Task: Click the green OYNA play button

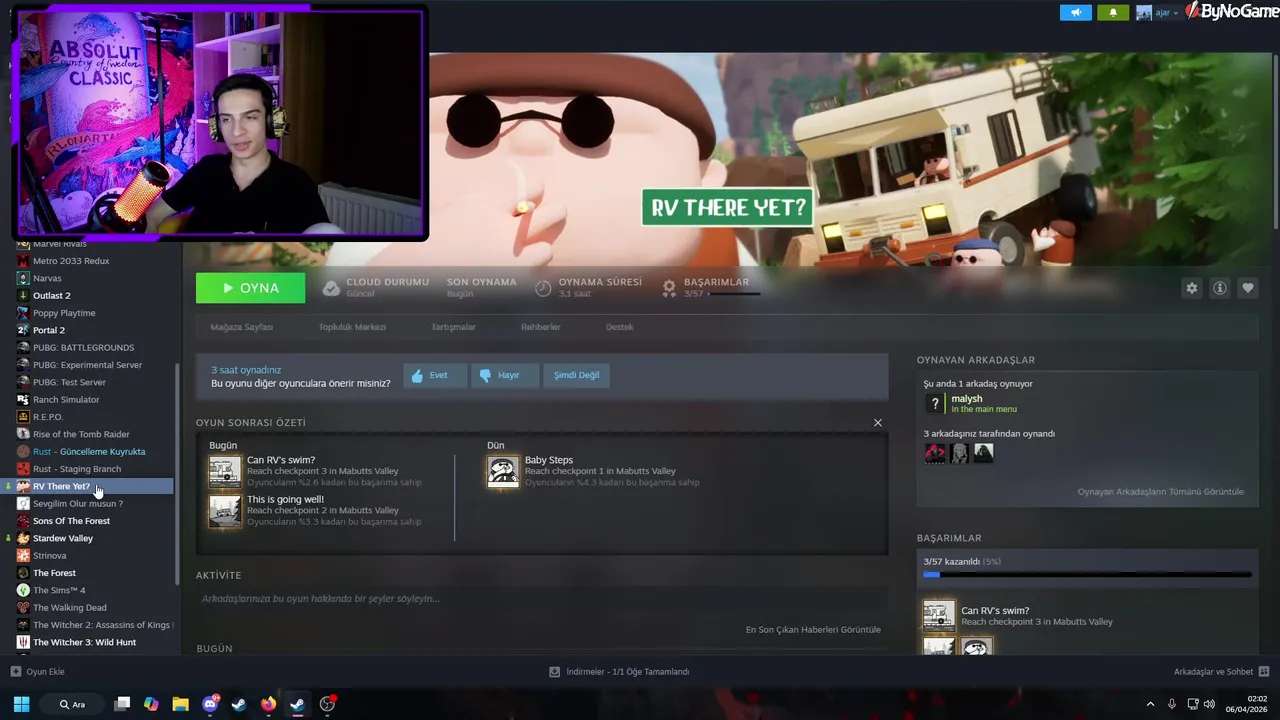Action: [x=250, y=288]
